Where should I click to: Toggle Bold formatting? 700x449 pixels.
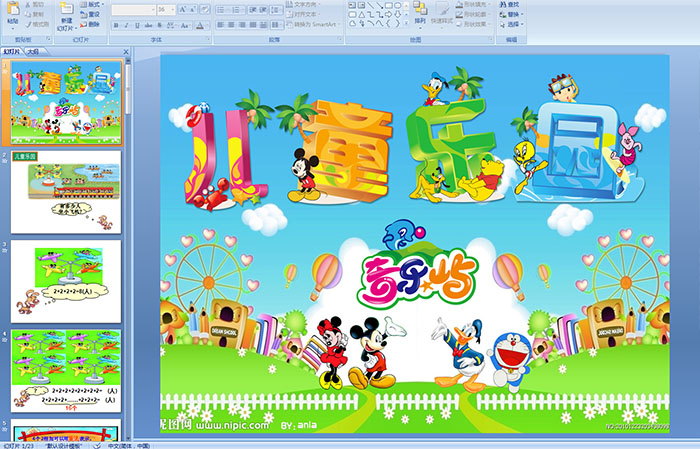point(116,25)
